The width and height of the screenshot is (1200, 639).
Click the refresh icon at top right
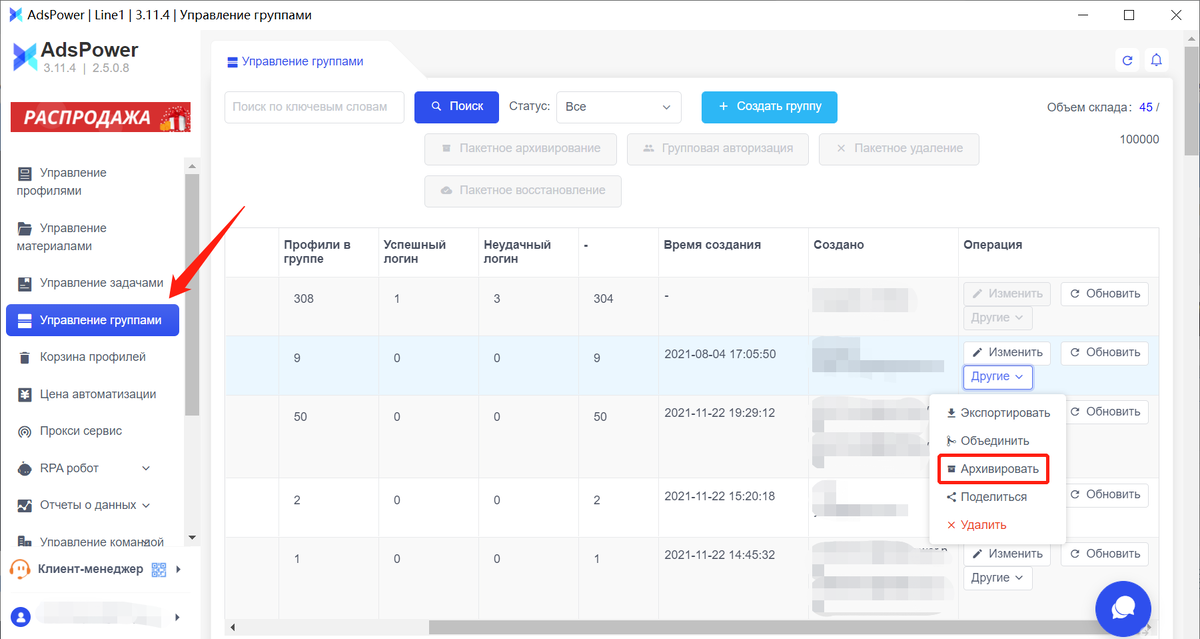(x=1128, y=60)
